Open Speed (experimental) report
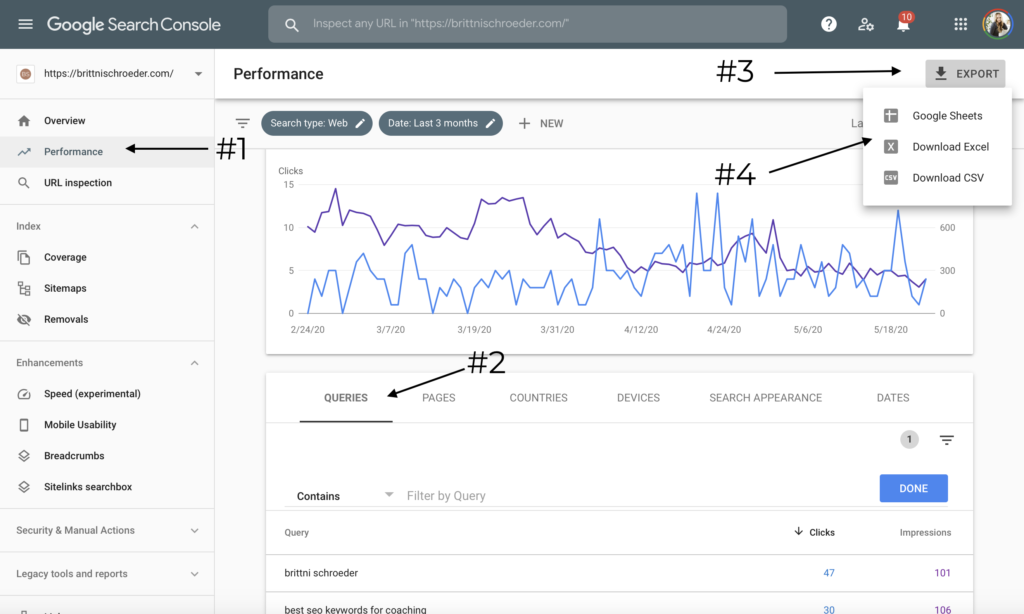 pos(107,394)
